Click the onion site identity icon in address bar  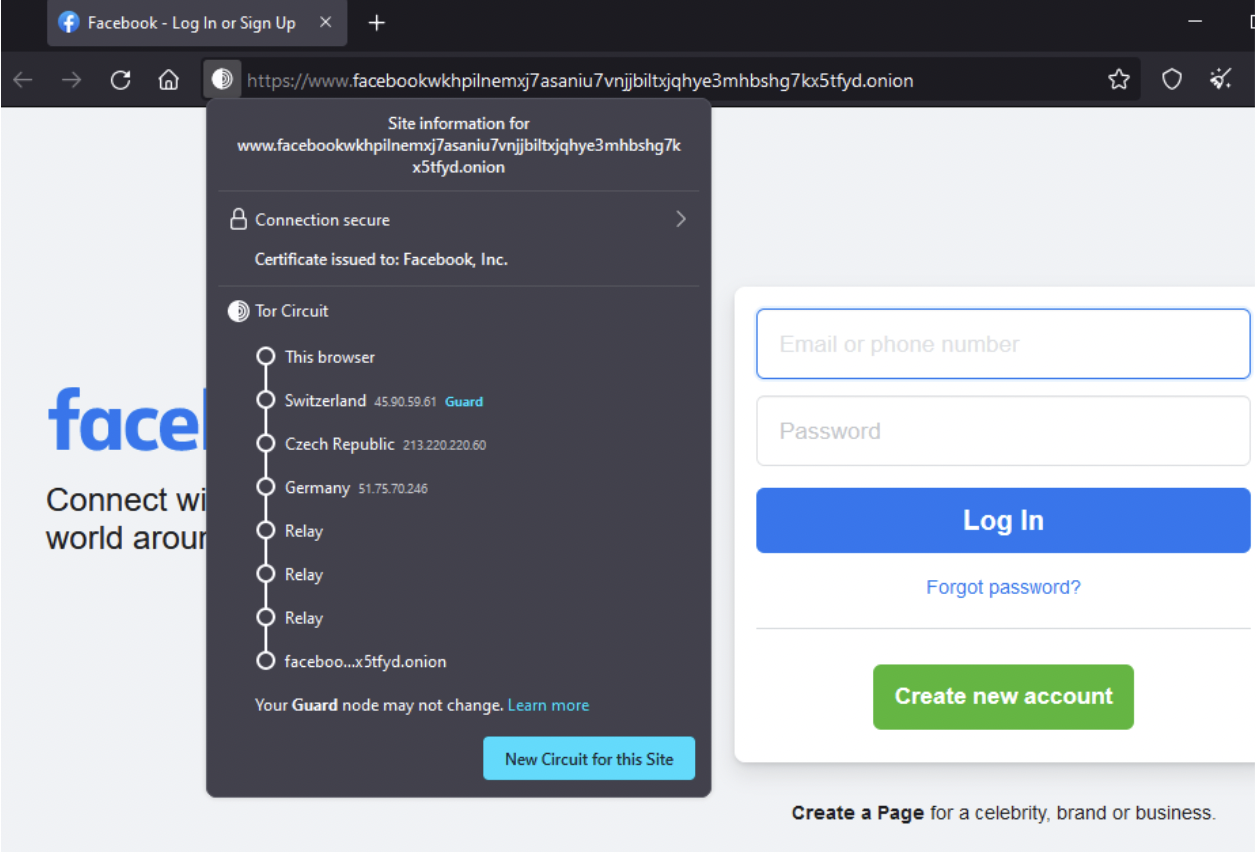pos(222,80)
